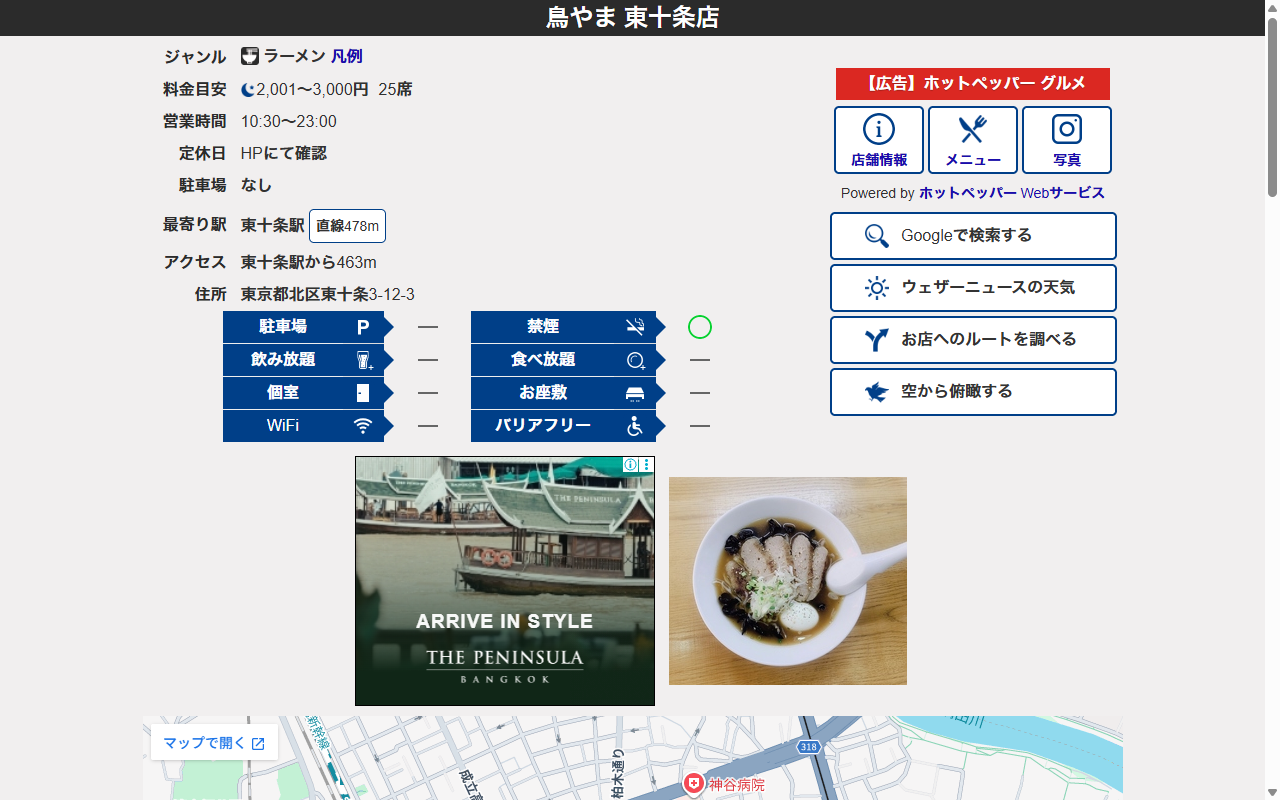This screenshot has width=1280, height=800.
Task: Click the 神谷病院 hospital map marker
Action: pos(694,784)
